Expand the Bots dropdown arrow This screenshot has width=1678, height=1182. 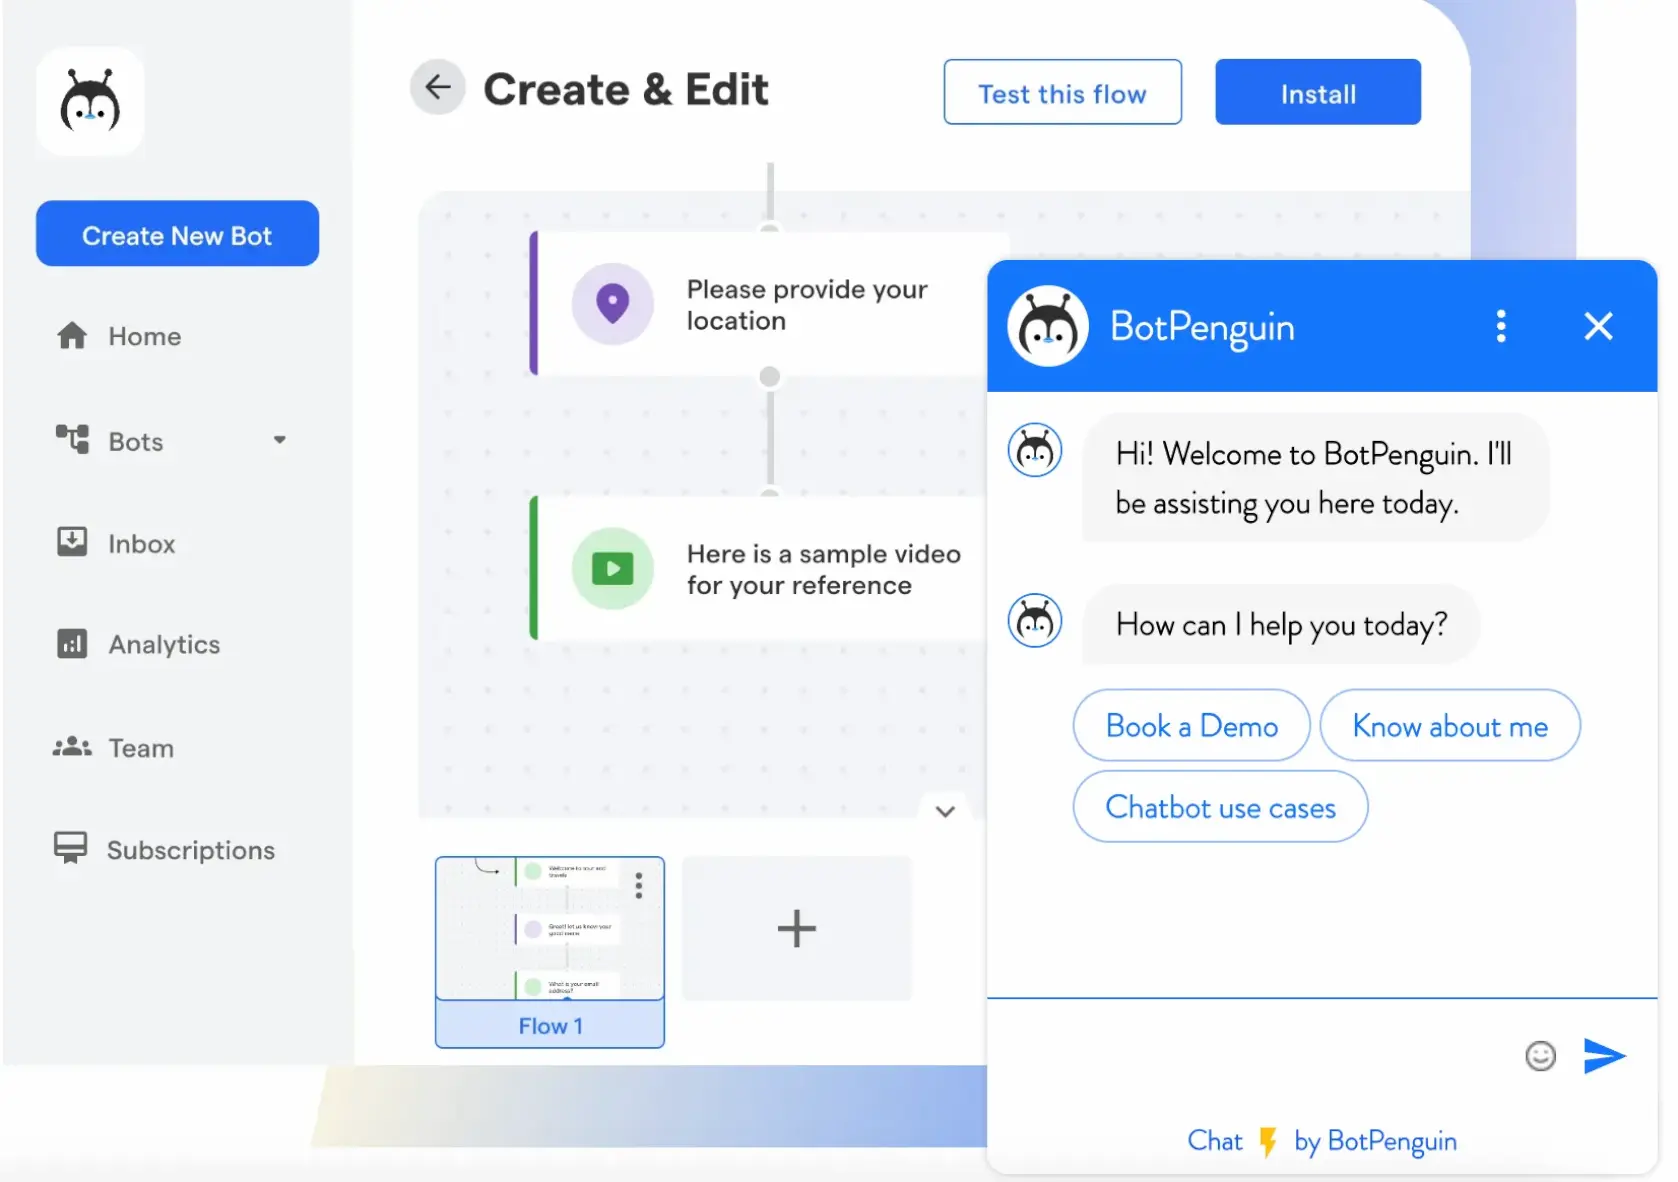click(280, 440)
